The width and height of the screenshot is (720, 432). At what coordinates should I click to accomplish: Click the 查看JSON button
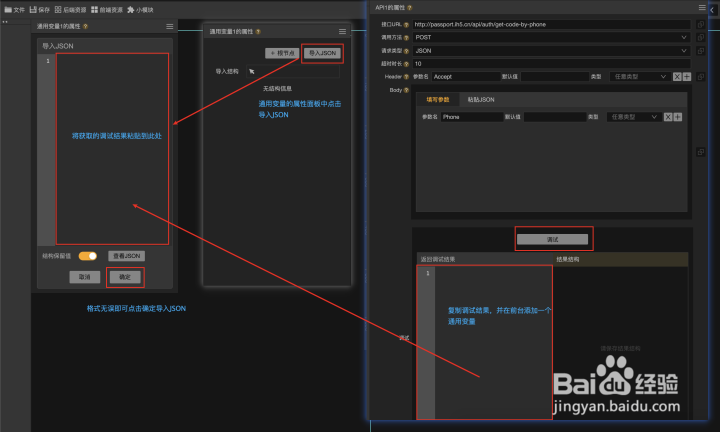(x=126, y=256)
